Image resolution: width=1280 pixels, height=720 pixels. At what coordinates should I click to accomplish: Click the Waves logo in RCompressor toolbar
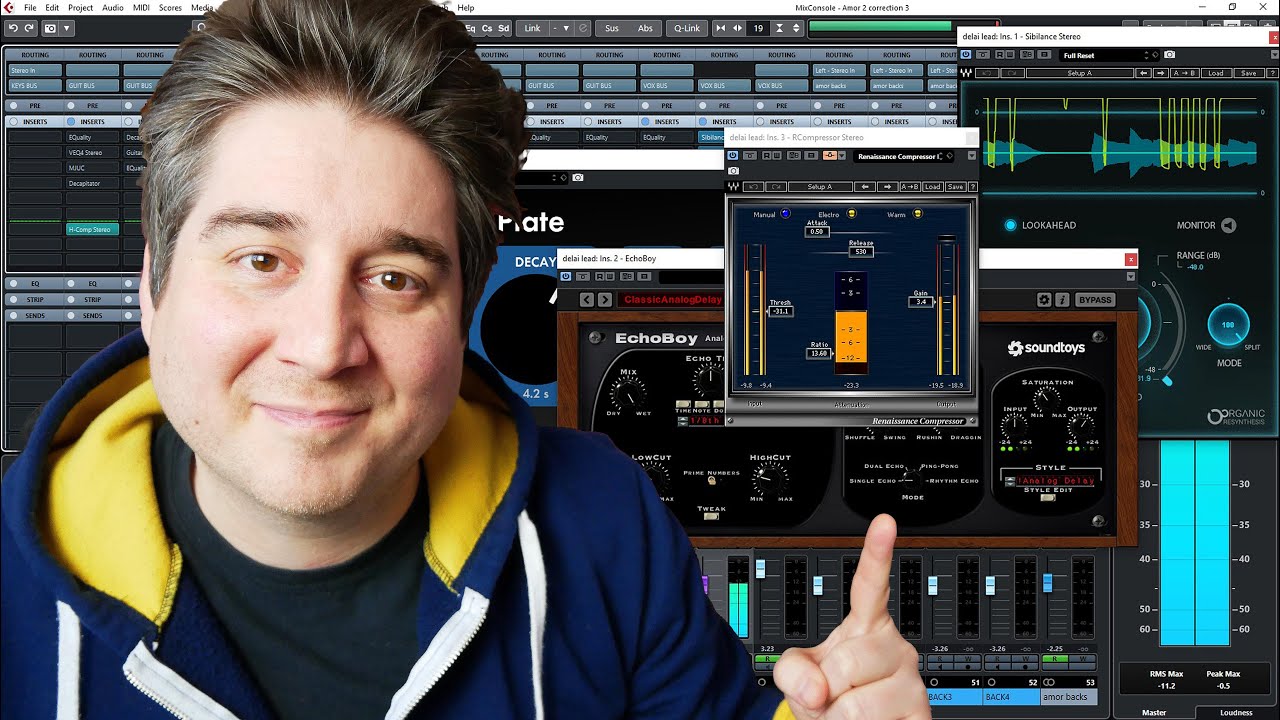(734, 187)
